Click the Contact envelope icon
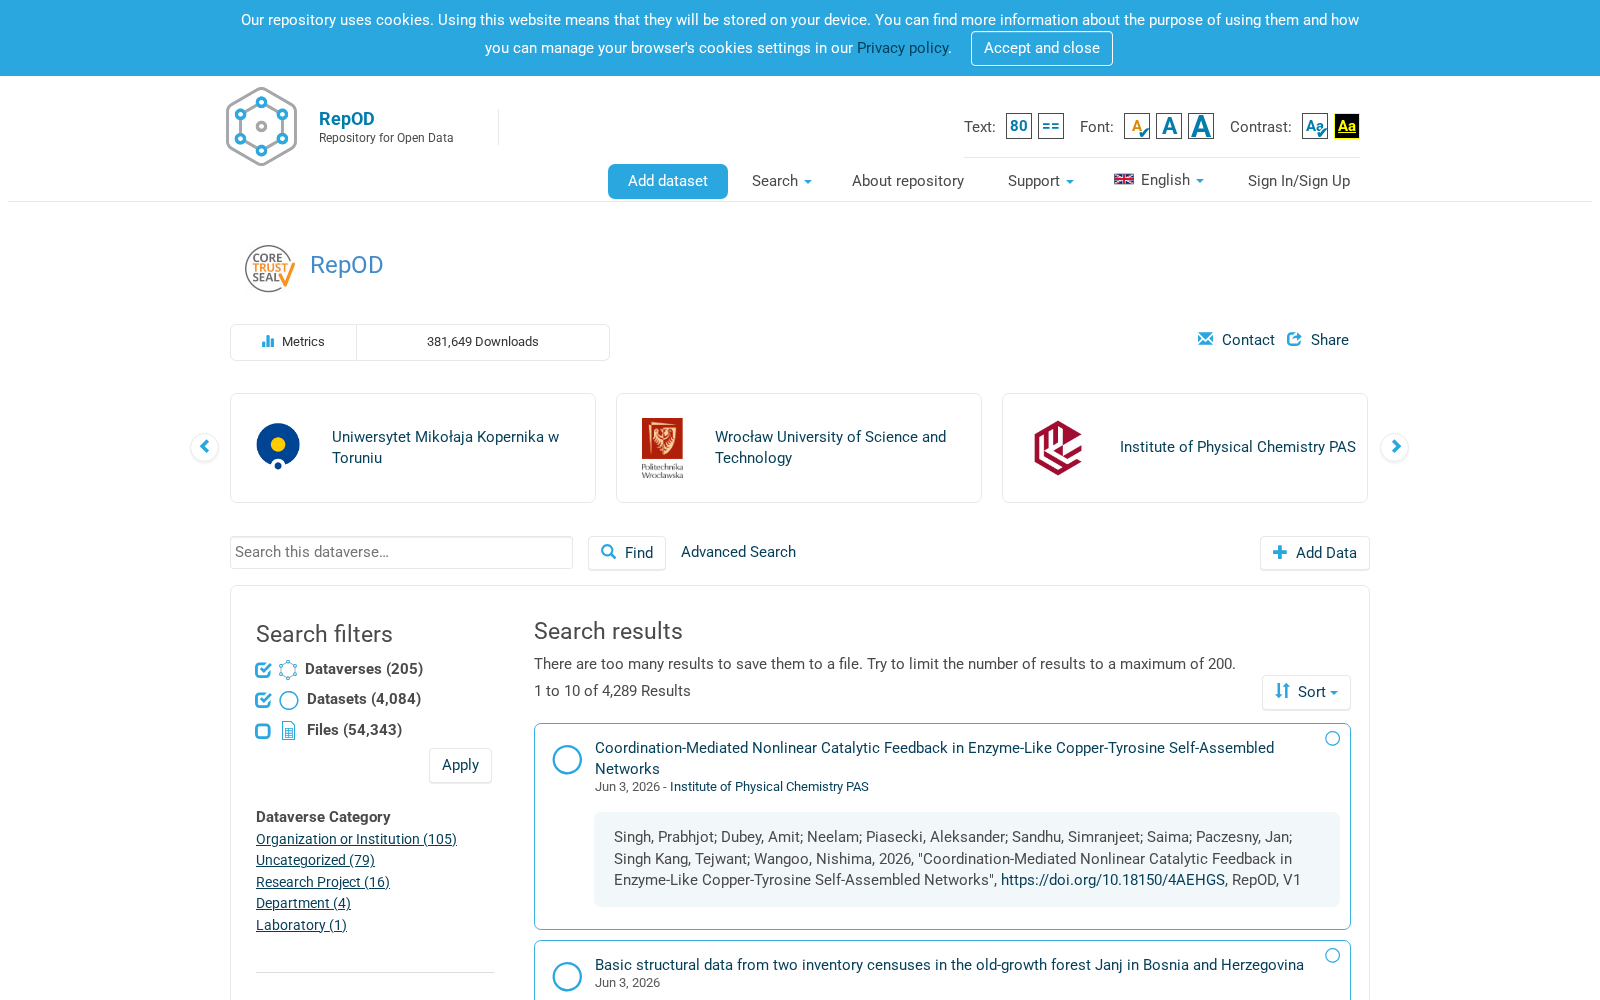 tap(1205, 339)
